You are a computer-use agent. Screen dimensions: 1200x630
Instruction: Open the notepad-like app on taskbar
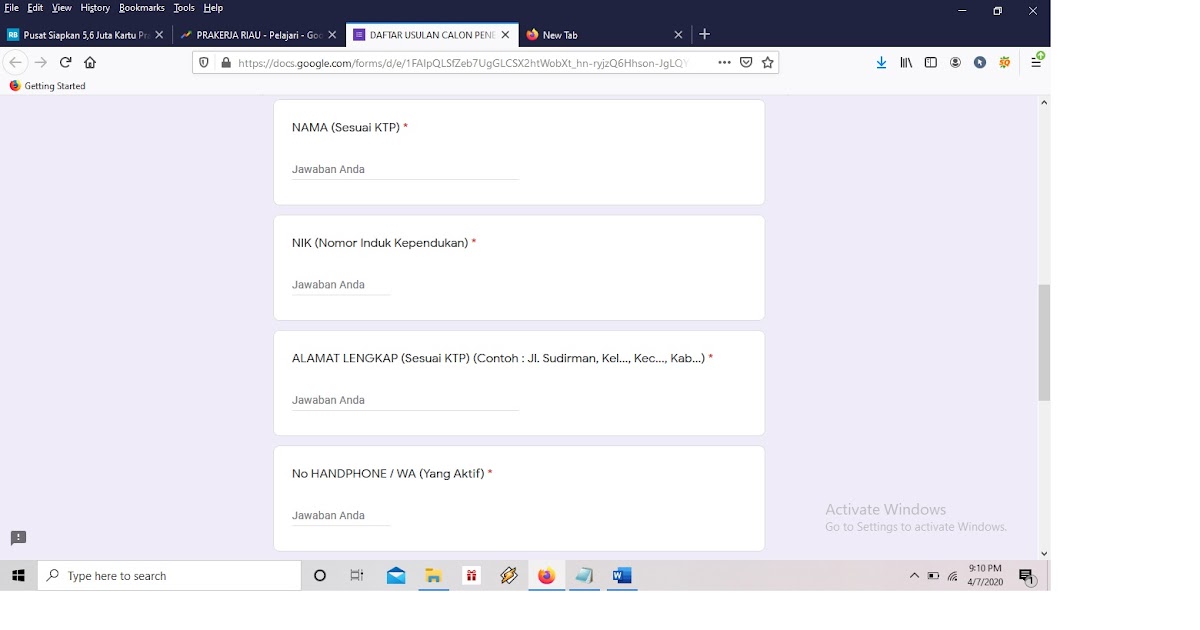coord(584,576)
